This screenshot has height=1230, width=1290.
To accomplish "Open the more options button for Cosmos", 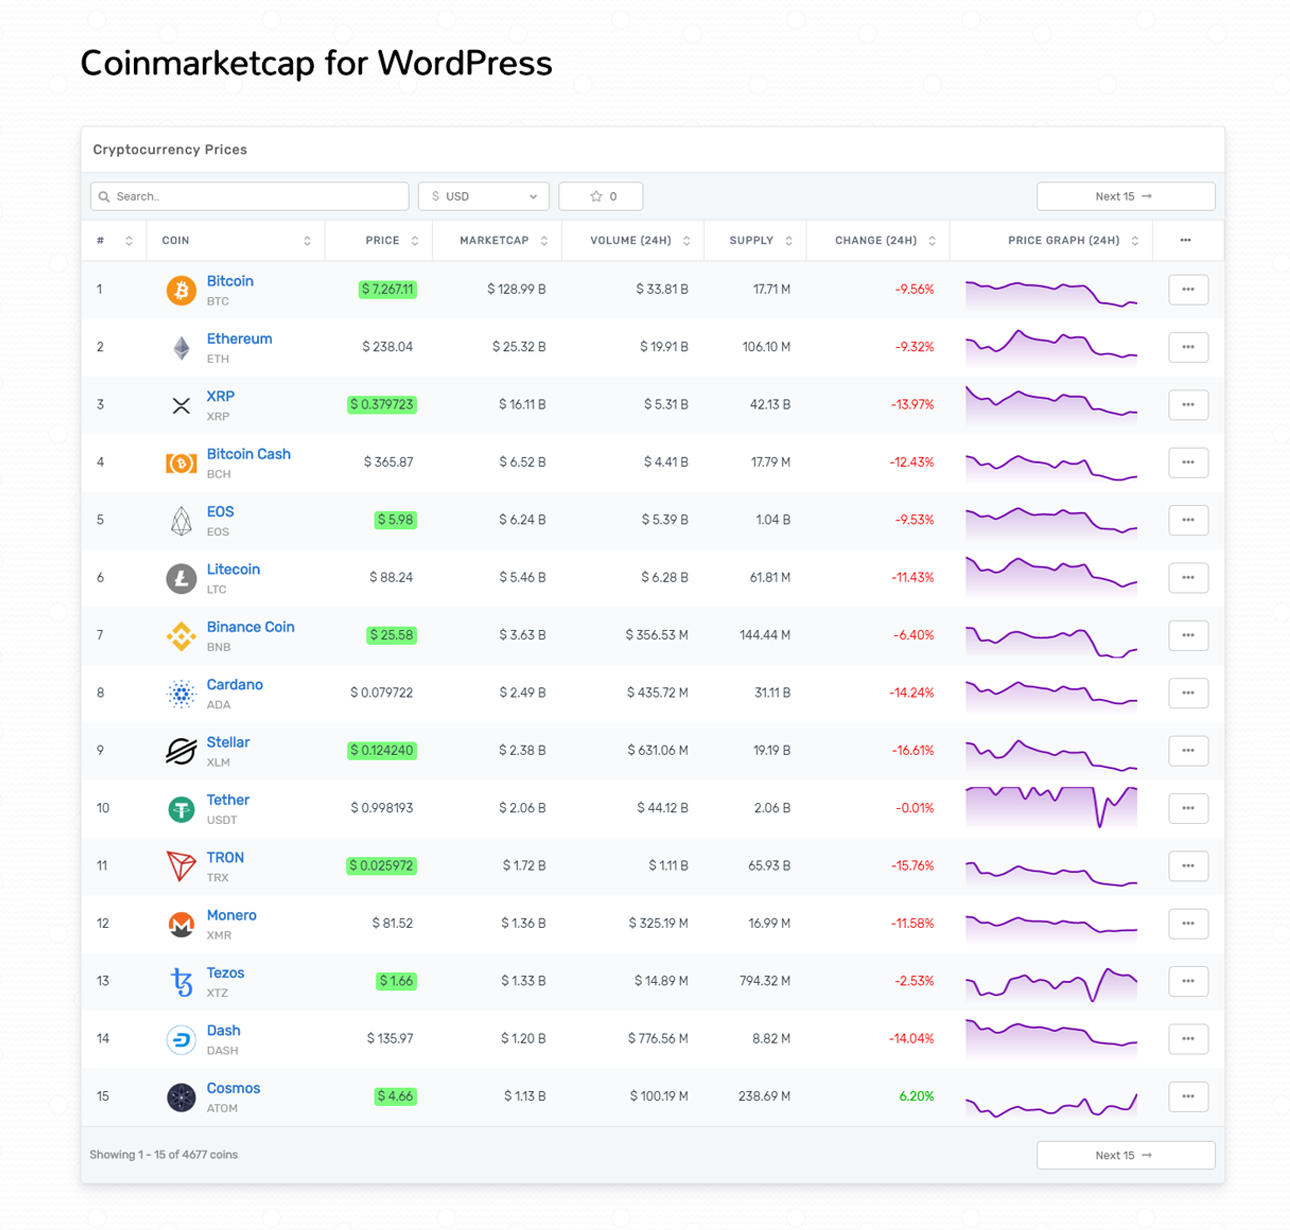I will pyautogui.click(x=1188, y=1096).
